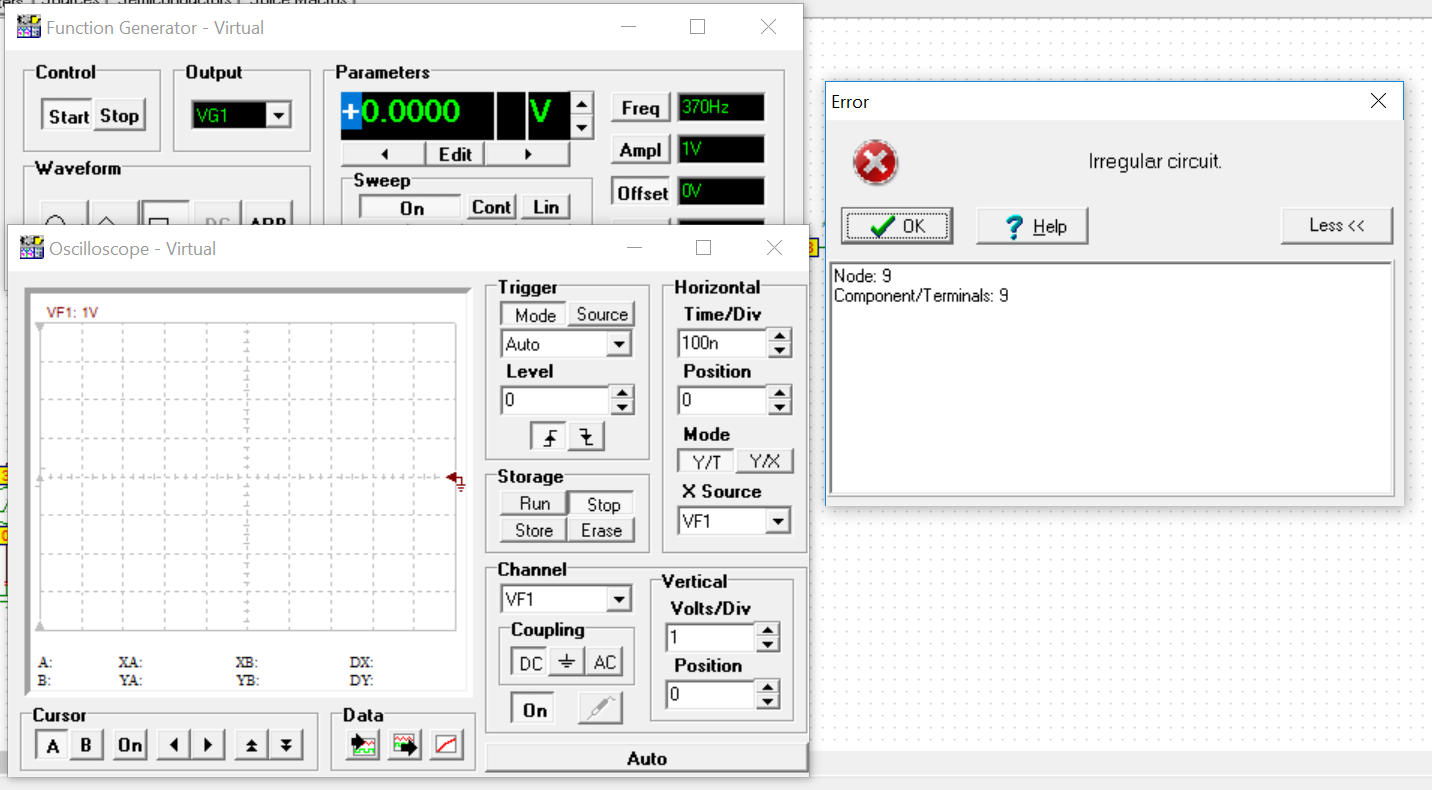Toggle Cursor On button

click(130, 745)
